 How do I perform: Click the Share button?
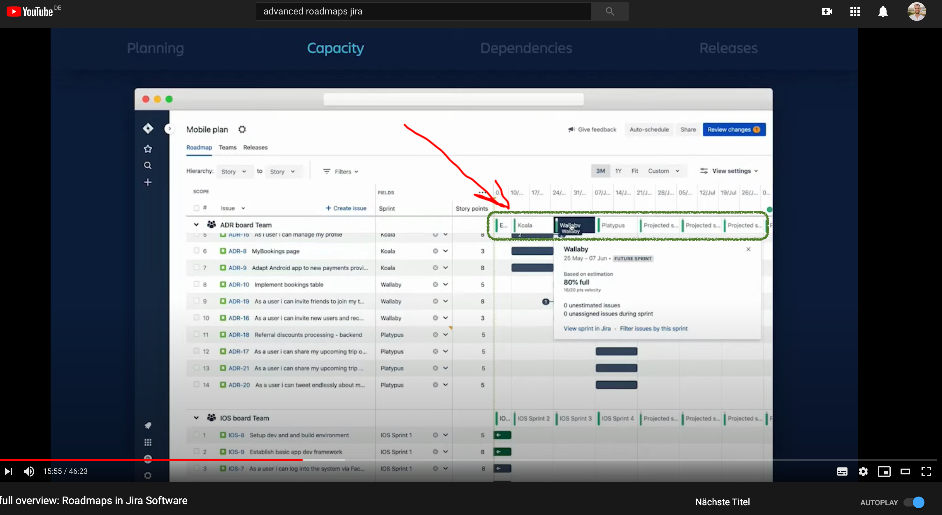click(688, 130)
